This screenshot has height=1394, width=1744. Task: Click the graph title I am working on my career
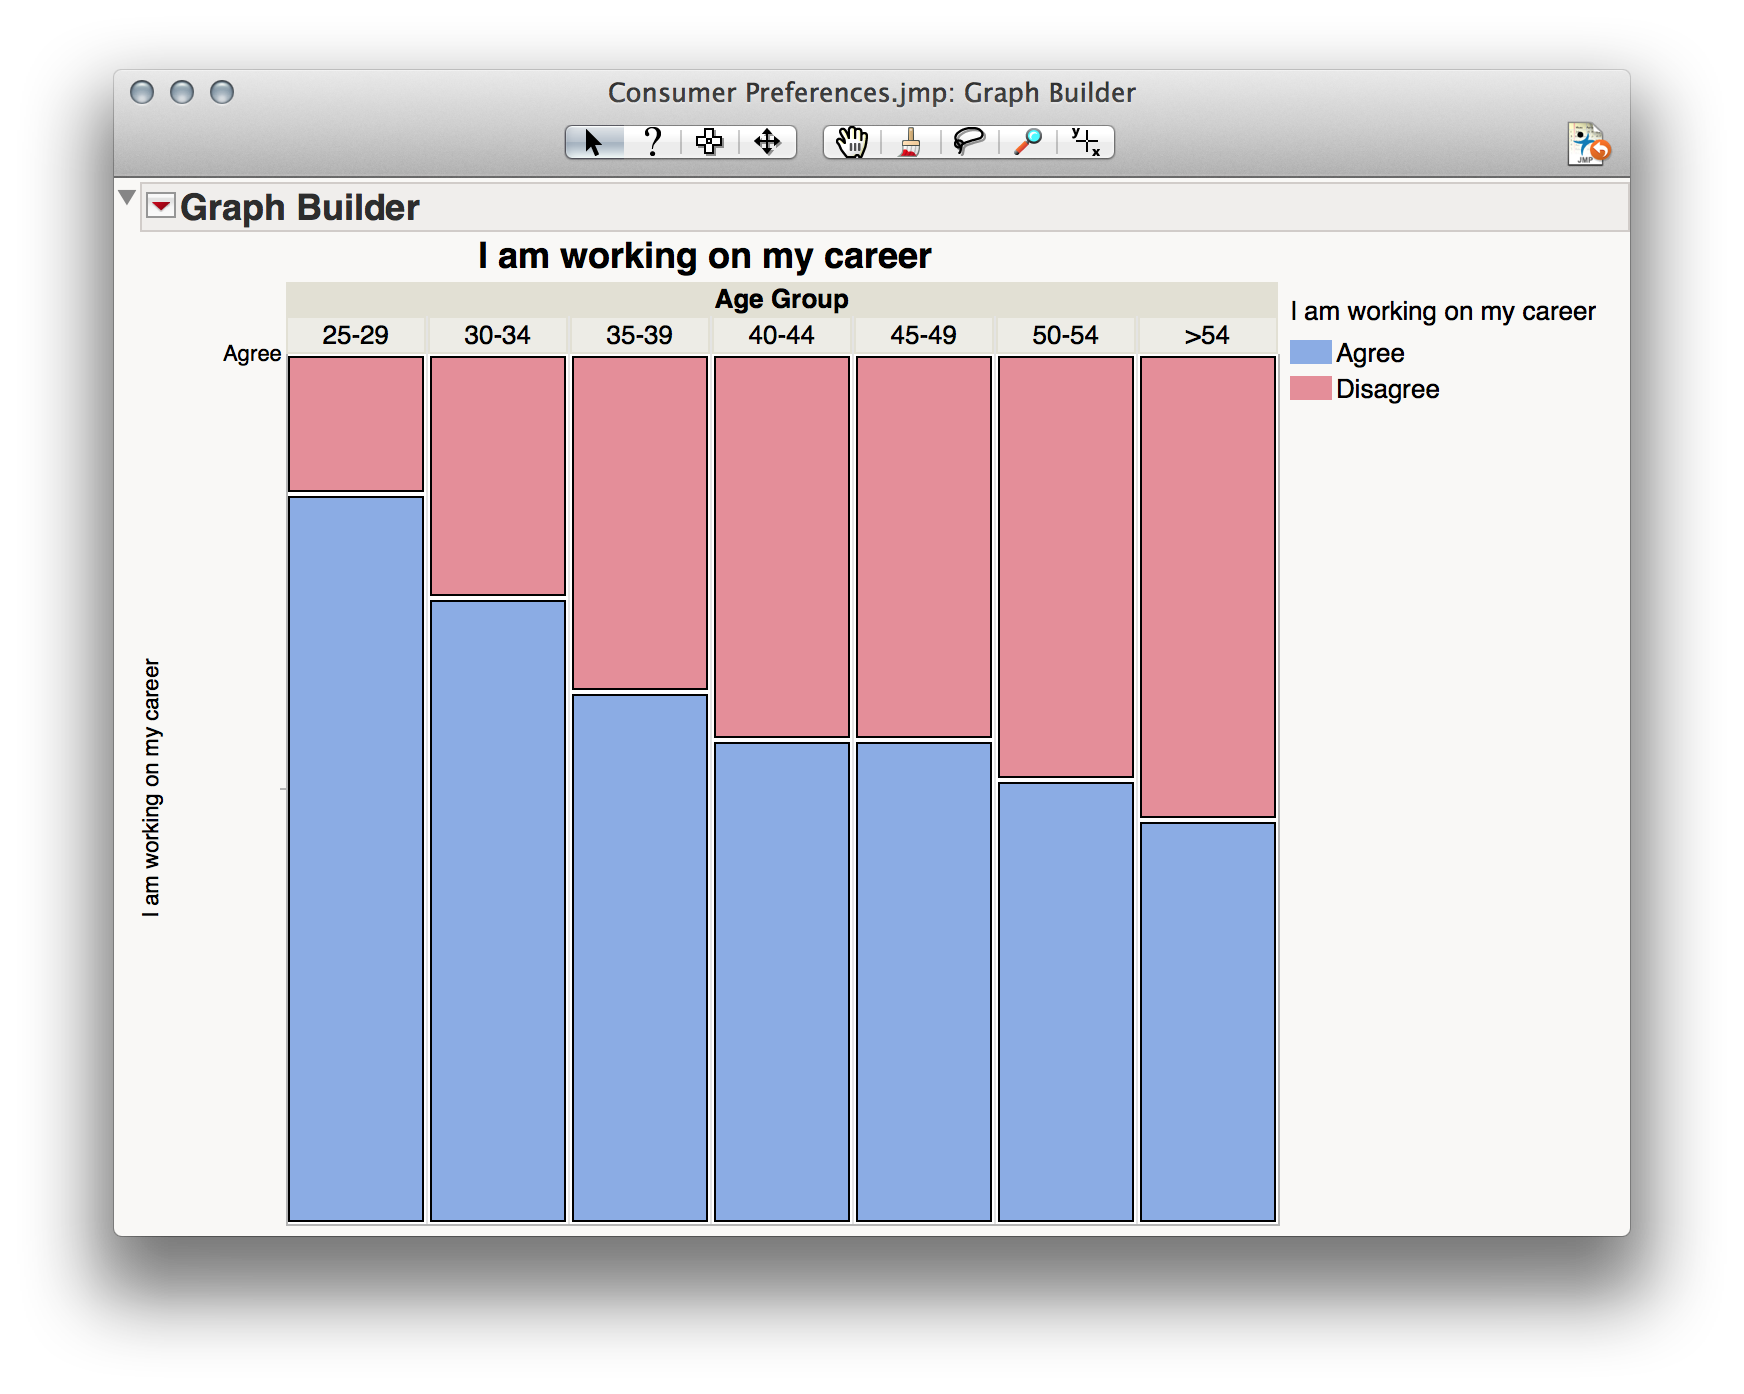tap(703, 256)
